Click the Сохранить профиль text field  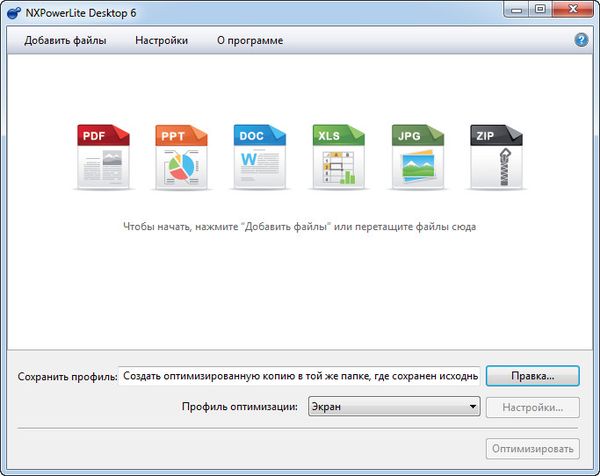point(300,376)
